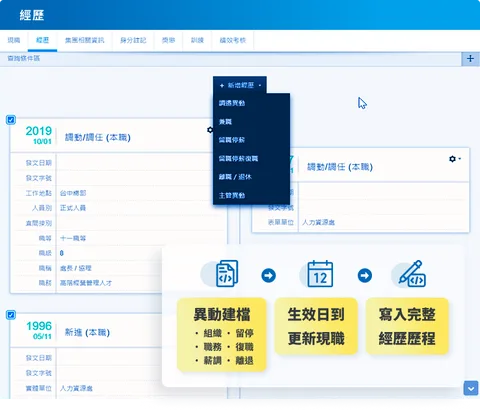Click the 工作地點 label in the 2019 card
The height and width of the screenshot is (410, 480).
[39, 193]
